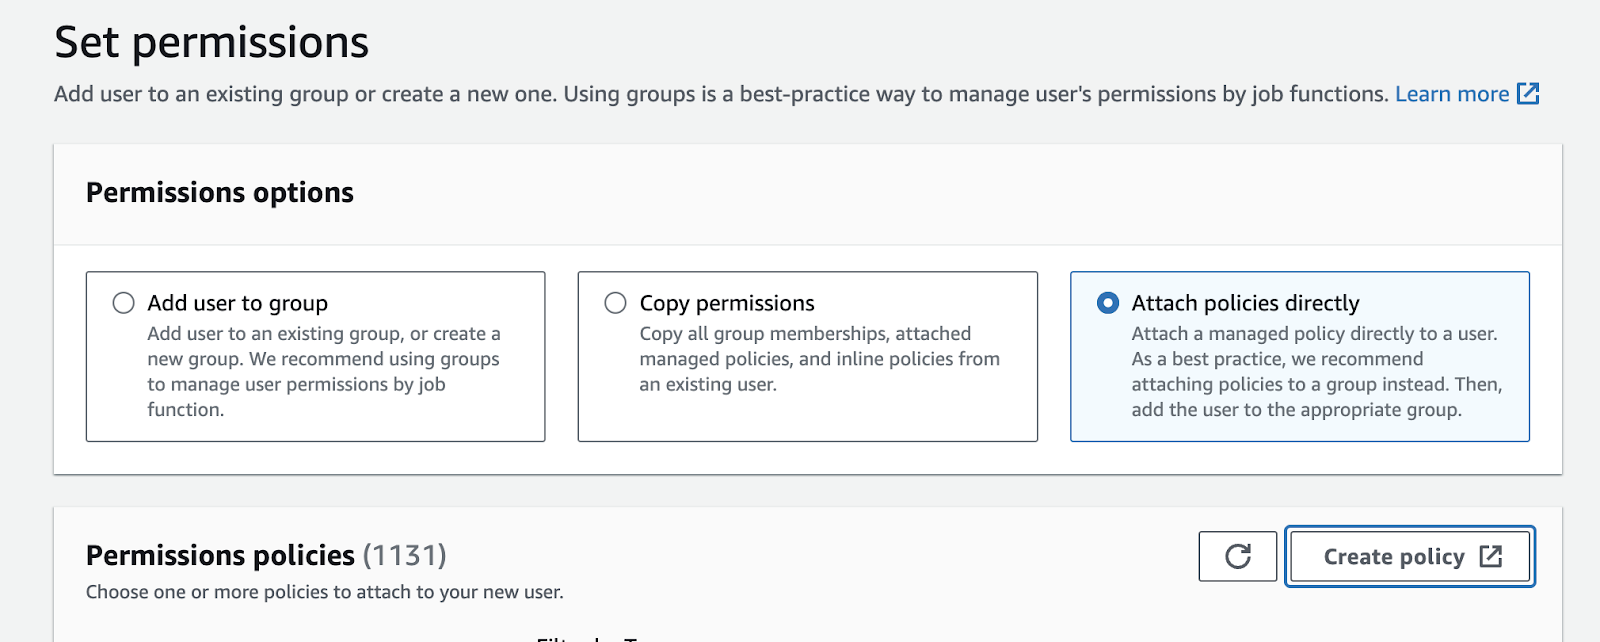Select the Add user to group radio button
The image size is (1600, 642).
tap(124, 303)
